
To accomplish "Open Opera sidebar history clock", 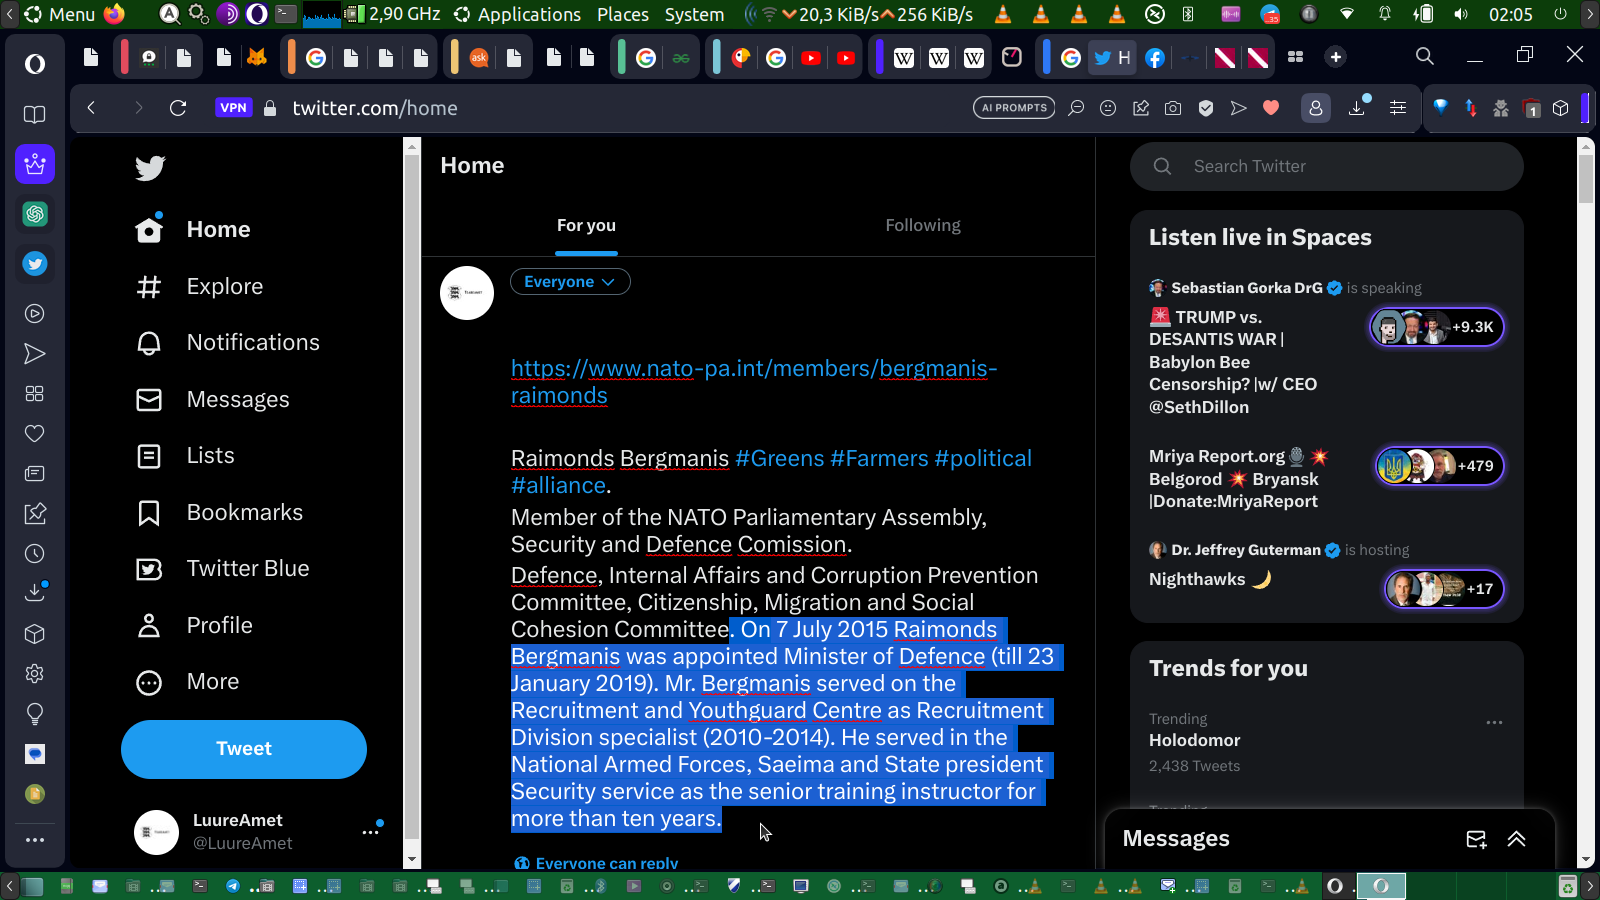I will [35, 554].
